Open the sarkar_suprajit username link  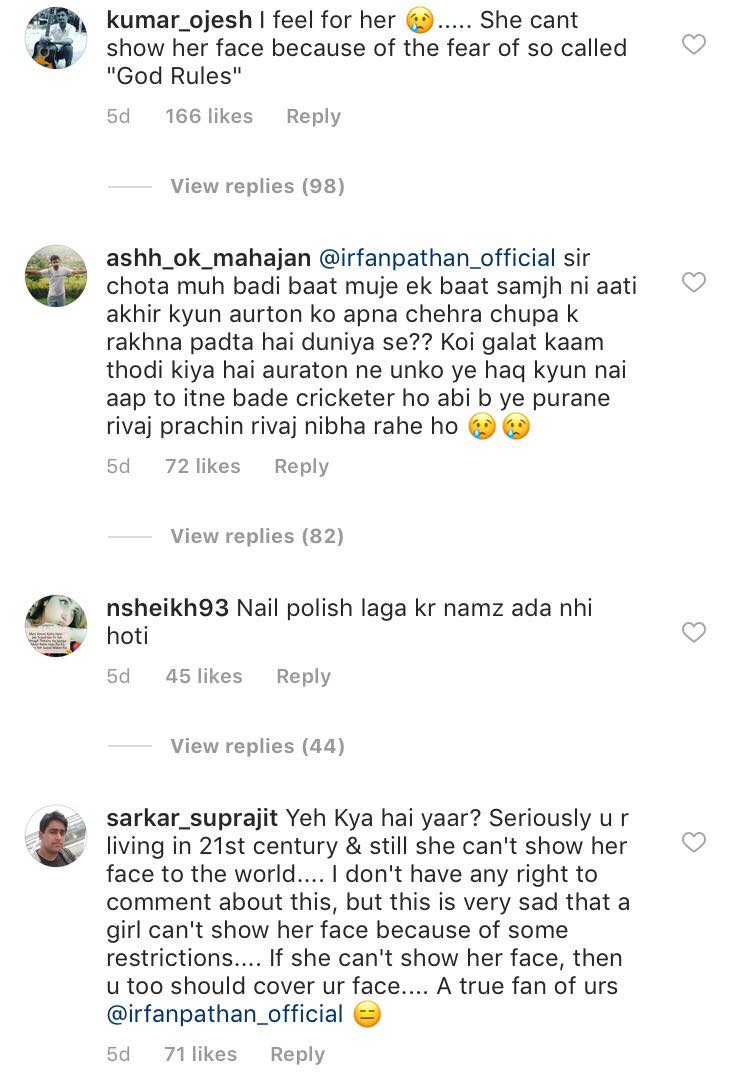190,817
